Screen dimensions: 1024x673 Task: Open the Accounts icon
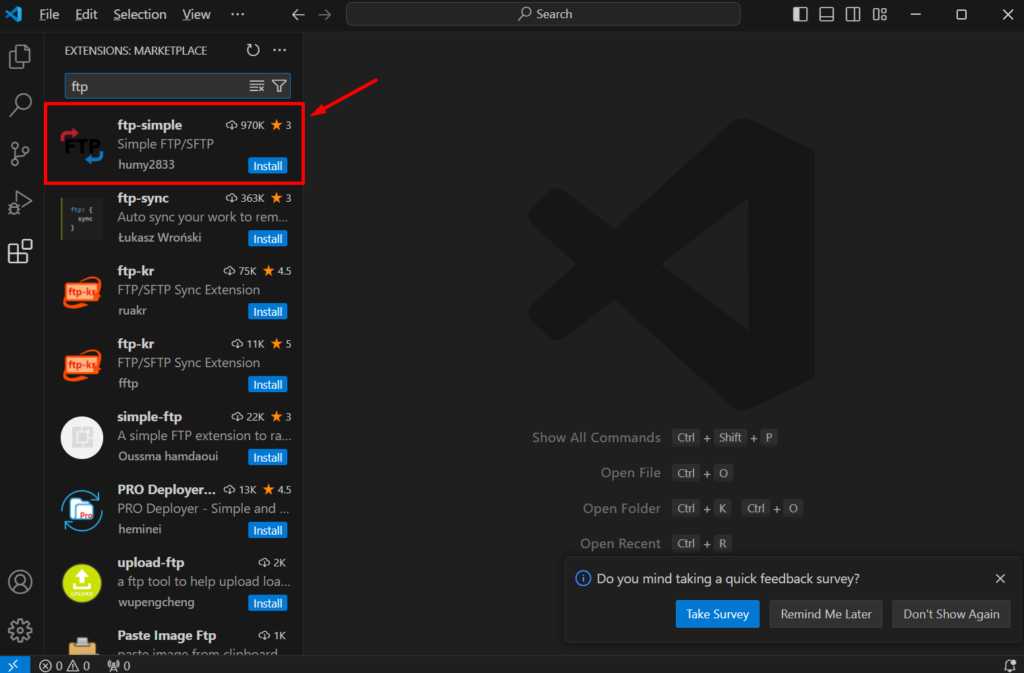coord(20,581)
